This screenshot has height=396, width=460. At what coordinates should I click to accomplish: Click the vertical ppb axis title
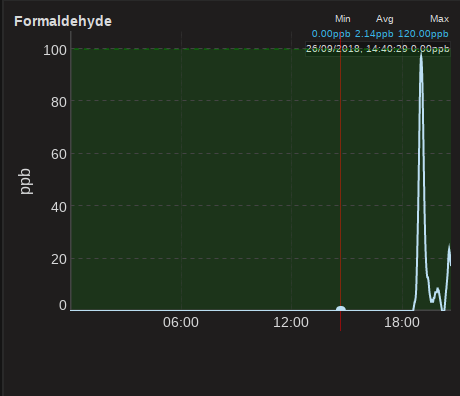[25, 181]
